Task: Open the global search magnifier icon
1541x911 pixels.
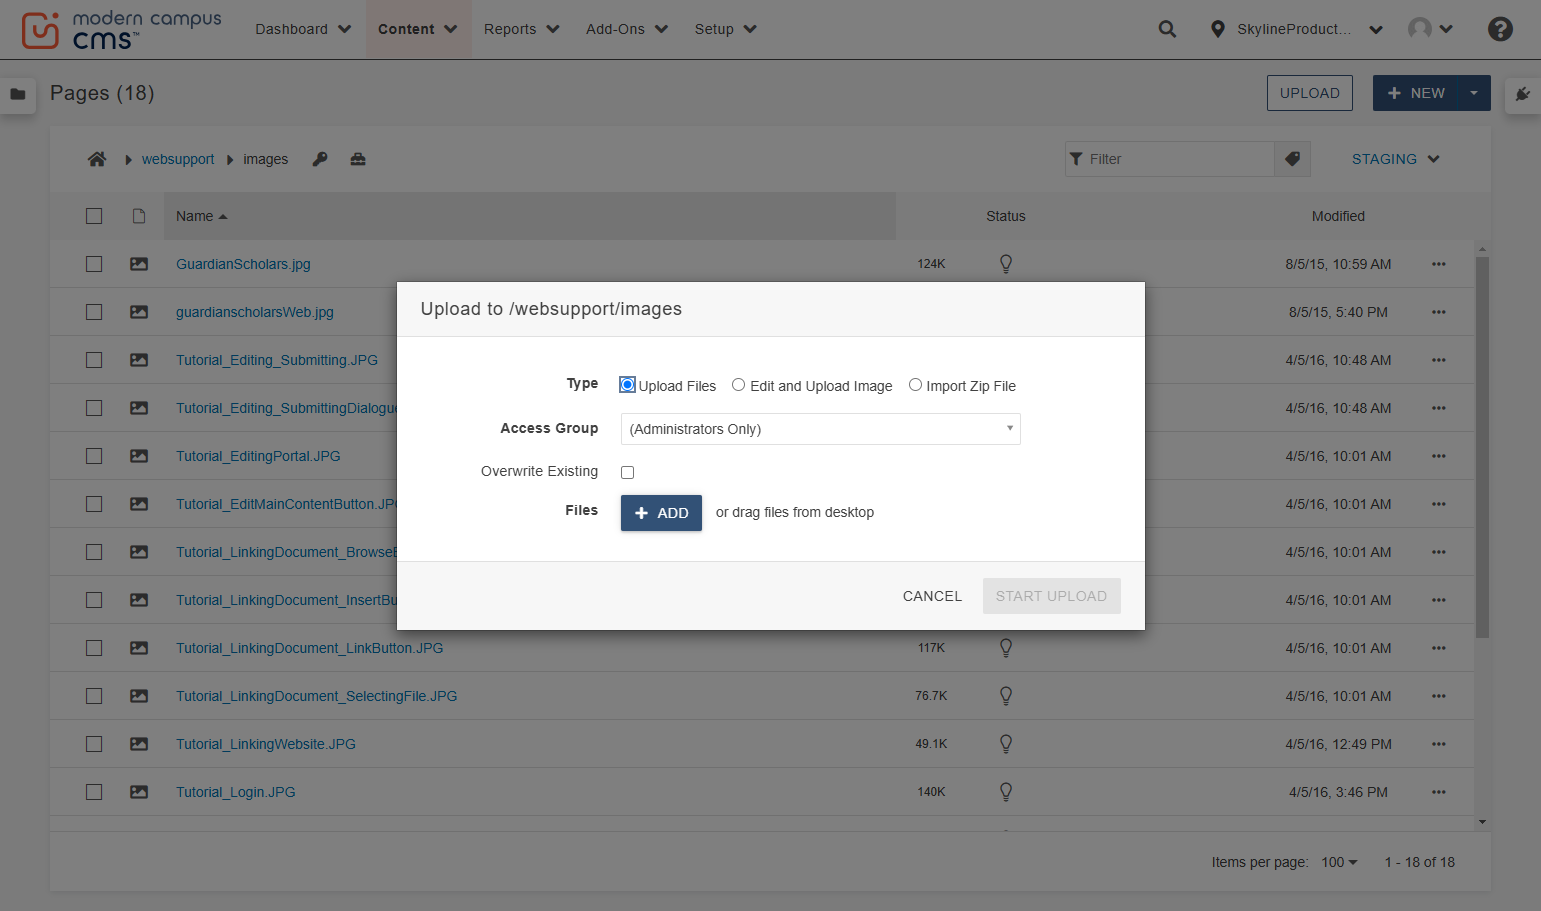Action: 1167,29
